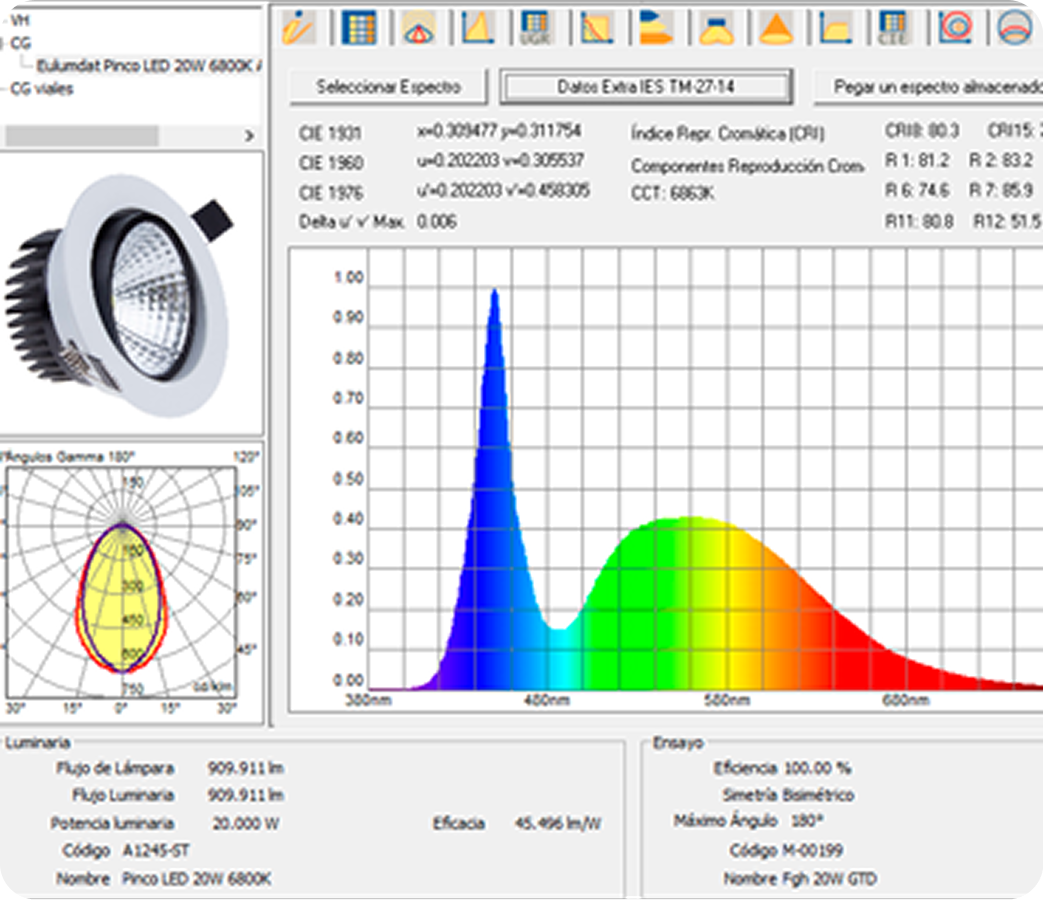Viewport: 1044px width, 900px height.
Task: Click the Datos Extra IES TM-27-14 button
Action: point(646,87)
